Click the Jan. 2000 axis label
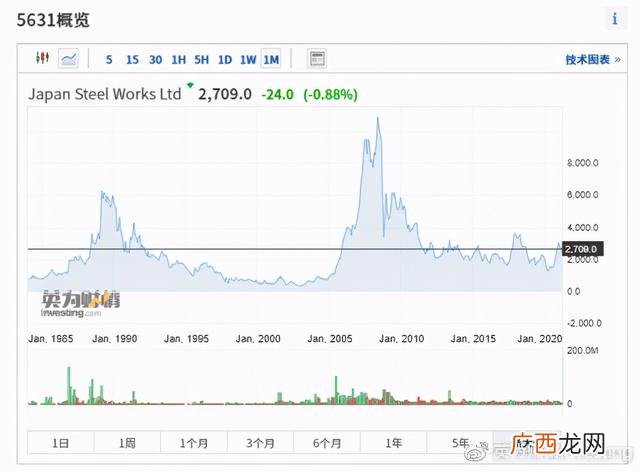Image resolution: width=640 pixels, height=472 pixels. coord(258,338)
